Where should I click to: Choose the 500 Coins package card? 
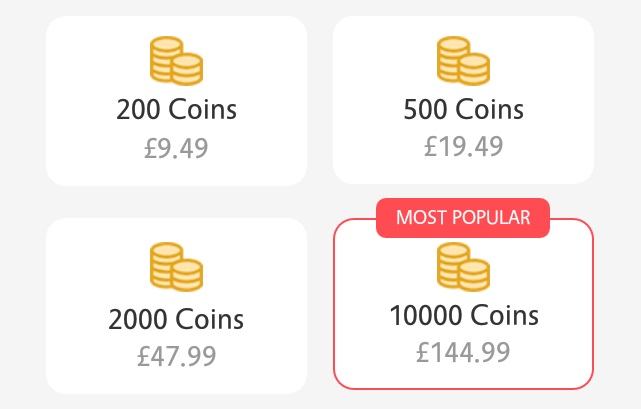coord(463,100)
